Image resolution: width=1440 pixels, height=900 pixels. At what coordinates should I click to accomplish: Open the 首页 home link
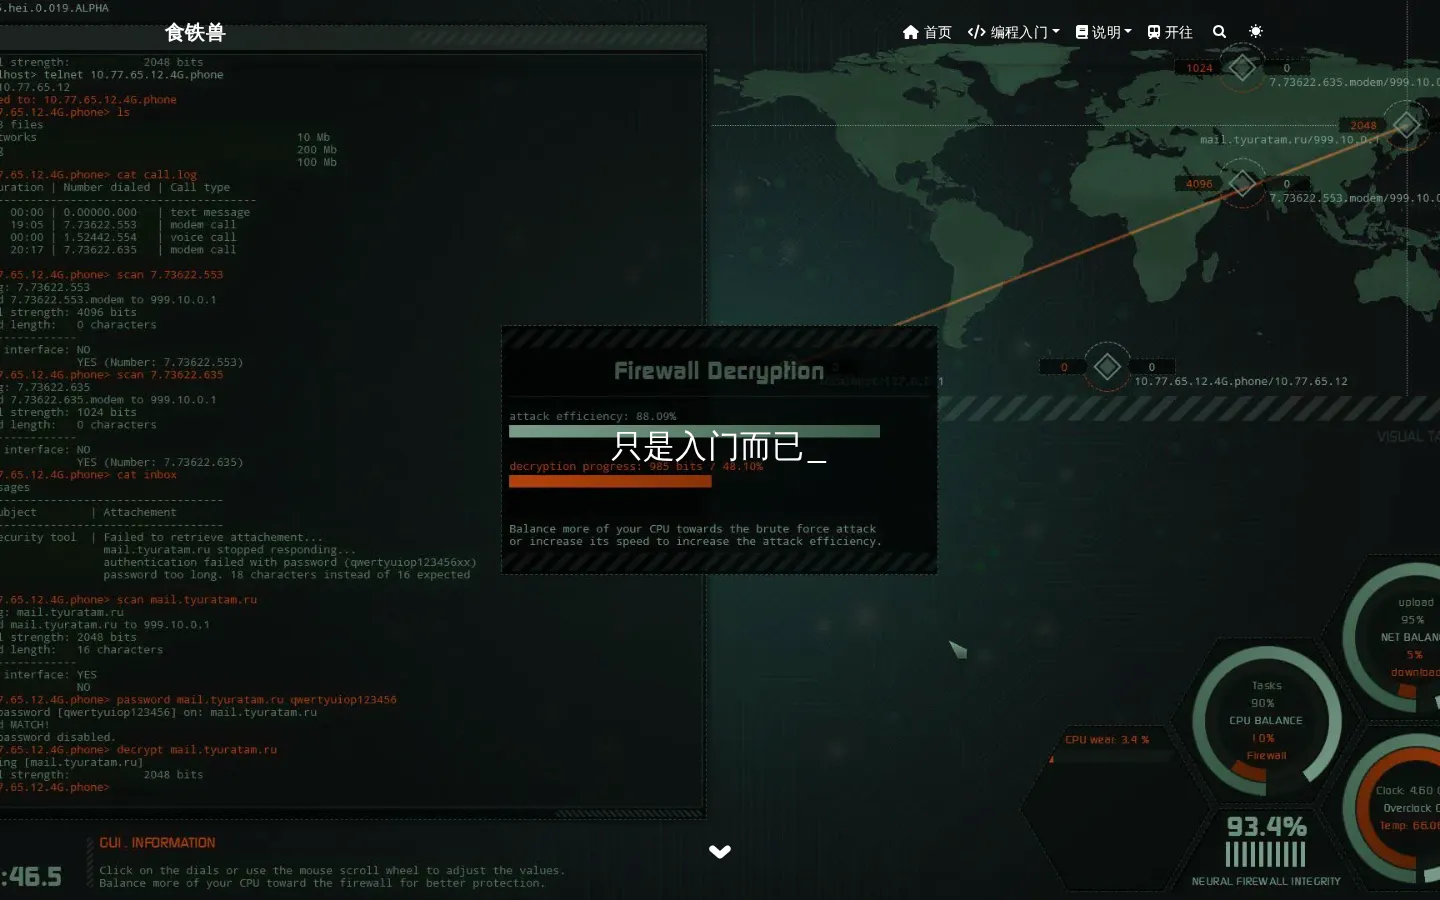(x=927, y=32)
